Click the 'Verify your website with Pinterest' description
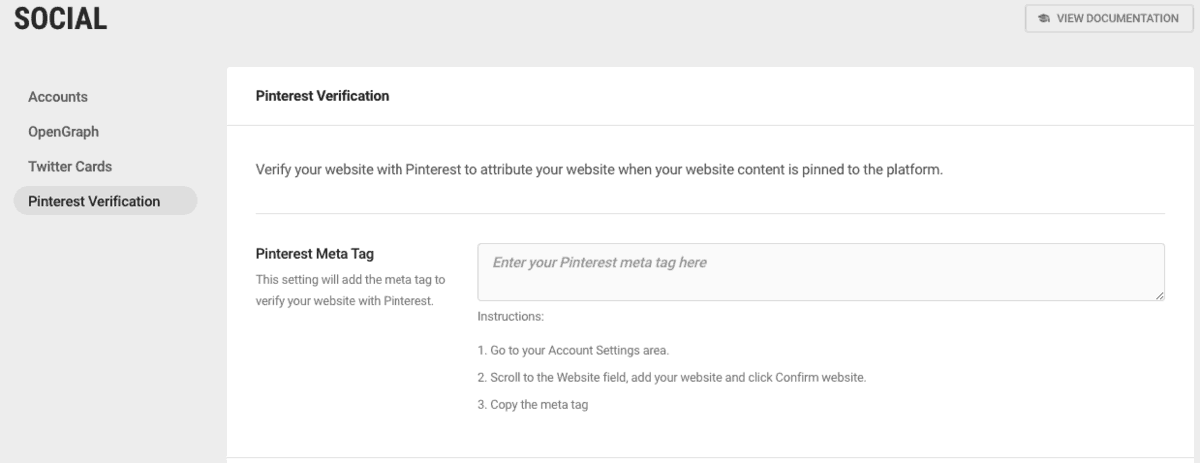Viewport: 1200px width, 463px height. tap(601, 170)
